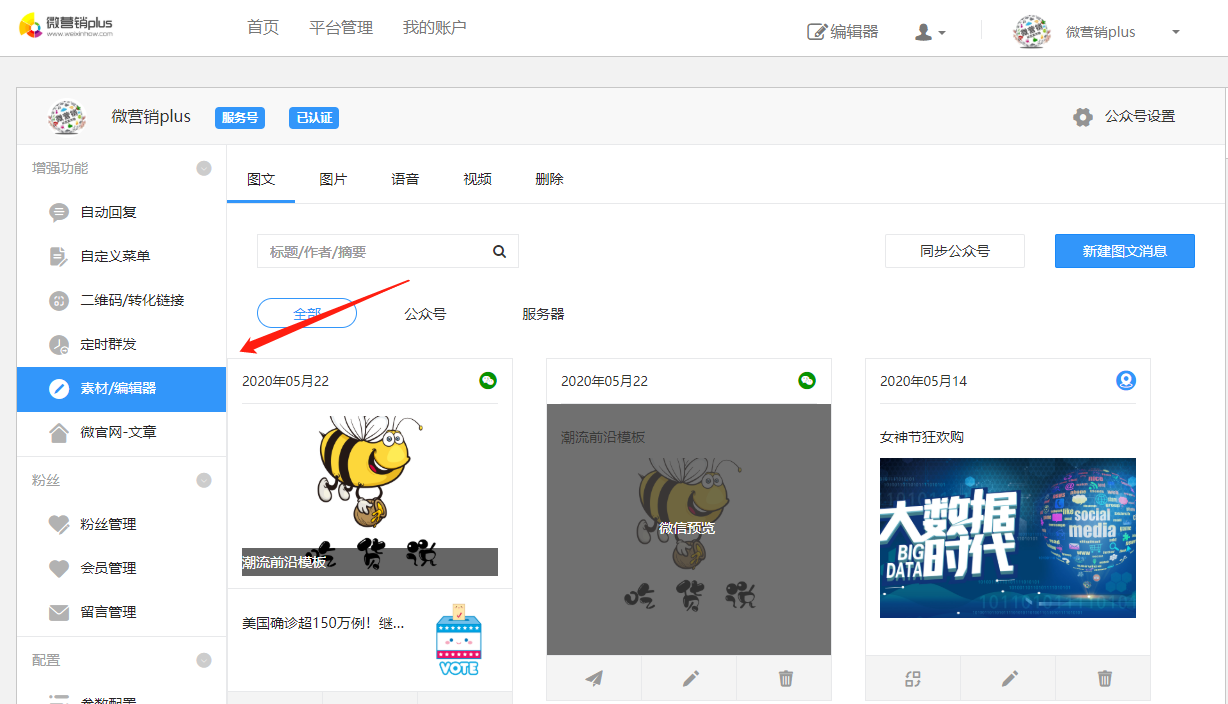Click the 大数据时代 cover image
The image size is (1228, 704).
click(x=1008, y=538)
